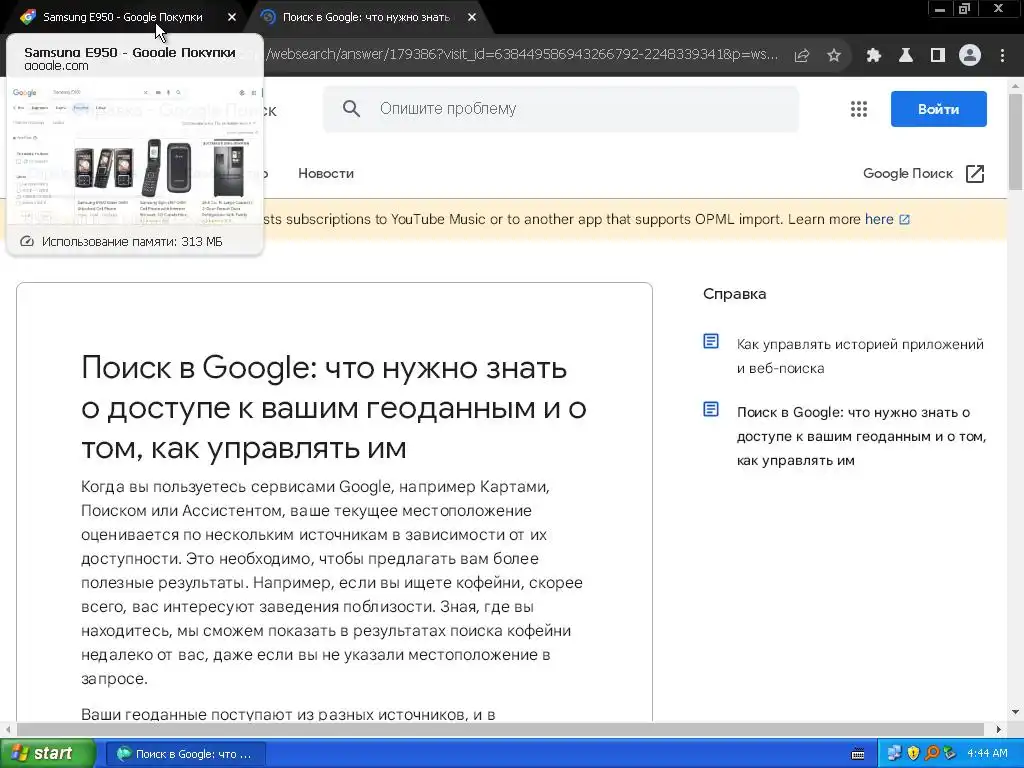
Task: Click the scroll down arrow
Action: [1015, 712]
